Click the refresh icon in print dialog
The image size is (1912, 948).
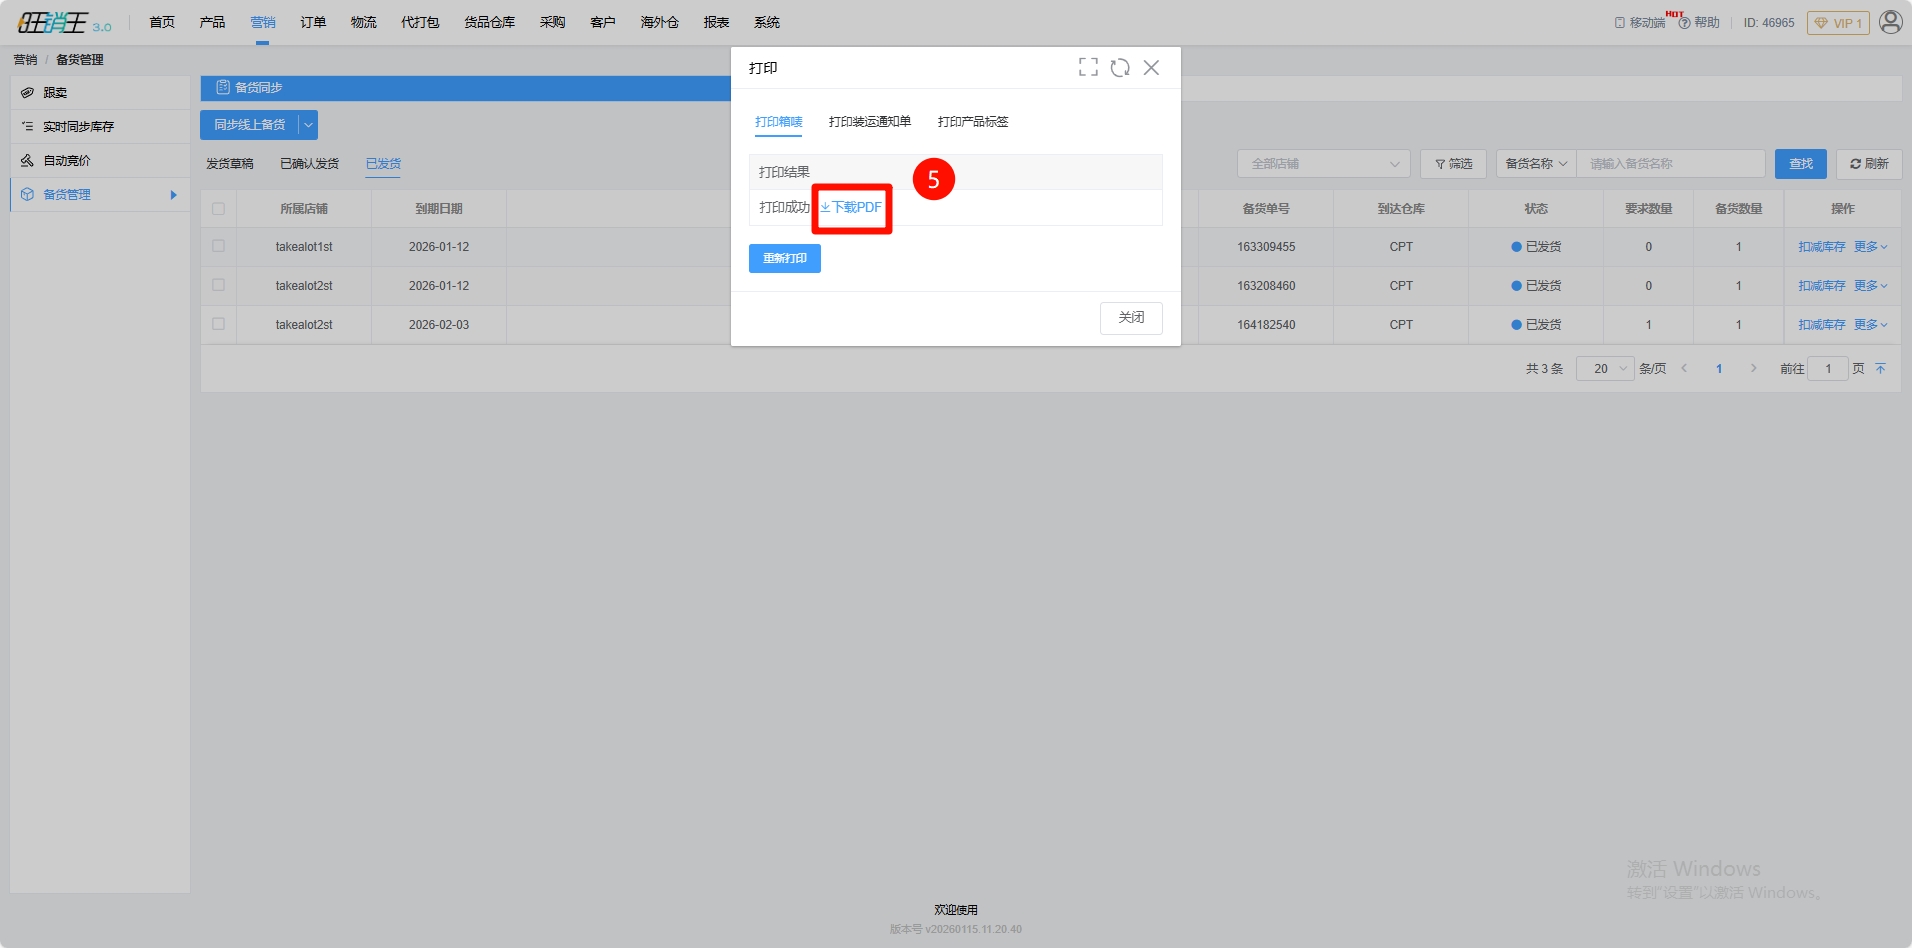point(1120,67)
